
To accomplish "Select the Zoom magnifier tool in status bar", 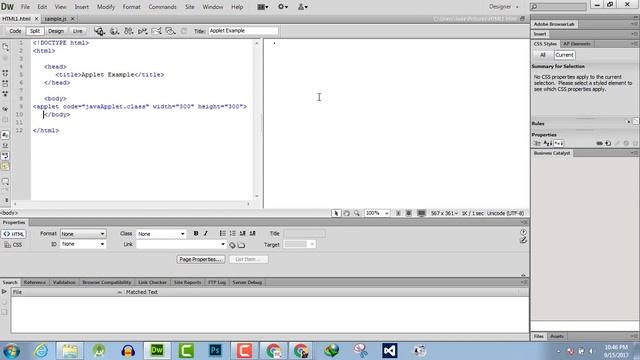I will [357, 213].
